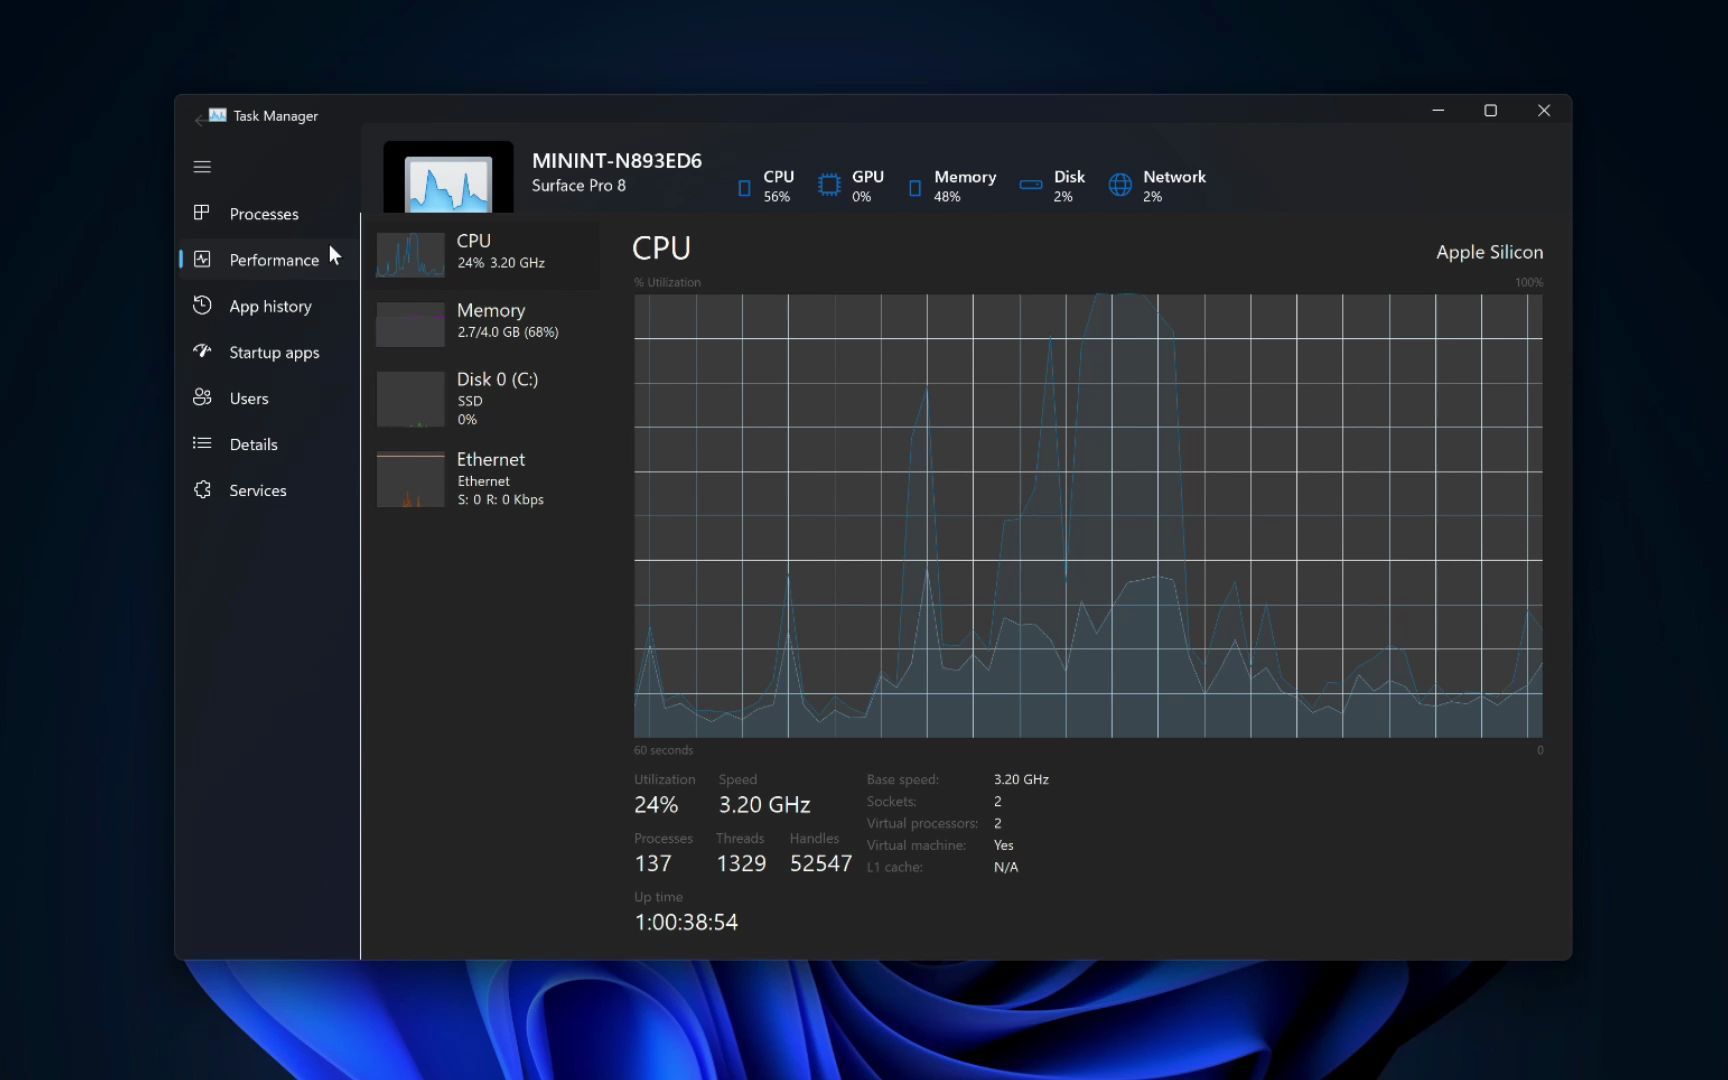Click the Startup apps rocket icon

tap(202, 352)
